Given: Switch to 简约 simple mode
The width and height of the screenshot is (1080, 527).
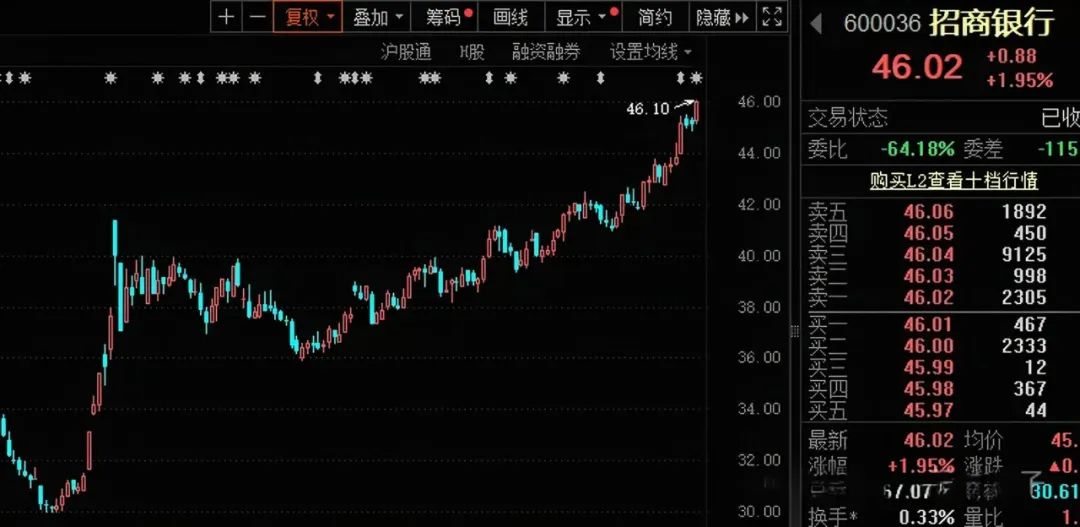Looking at the screenshot, I should click(x=655, y=17).
